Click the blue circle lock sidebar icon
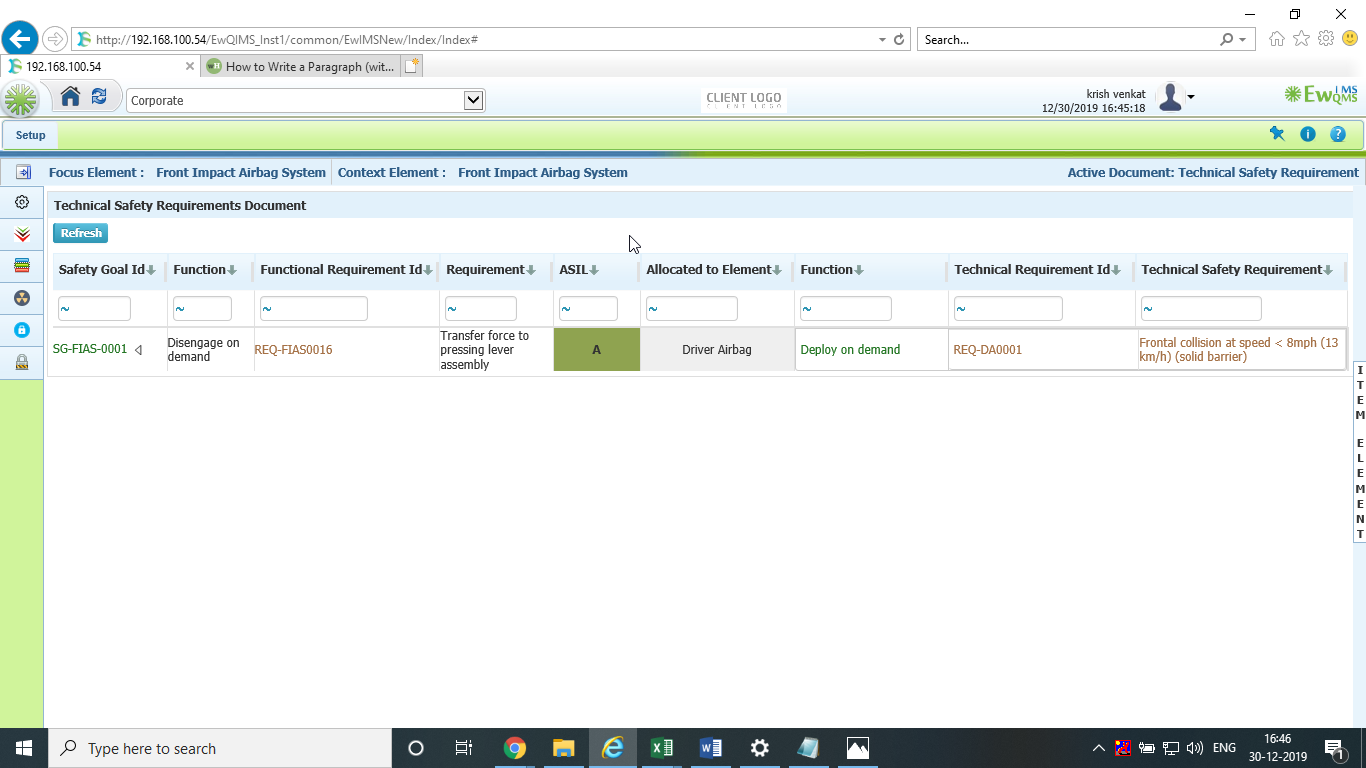The image size is (1366, 768). pyautogui.click(x=22, y=330)
